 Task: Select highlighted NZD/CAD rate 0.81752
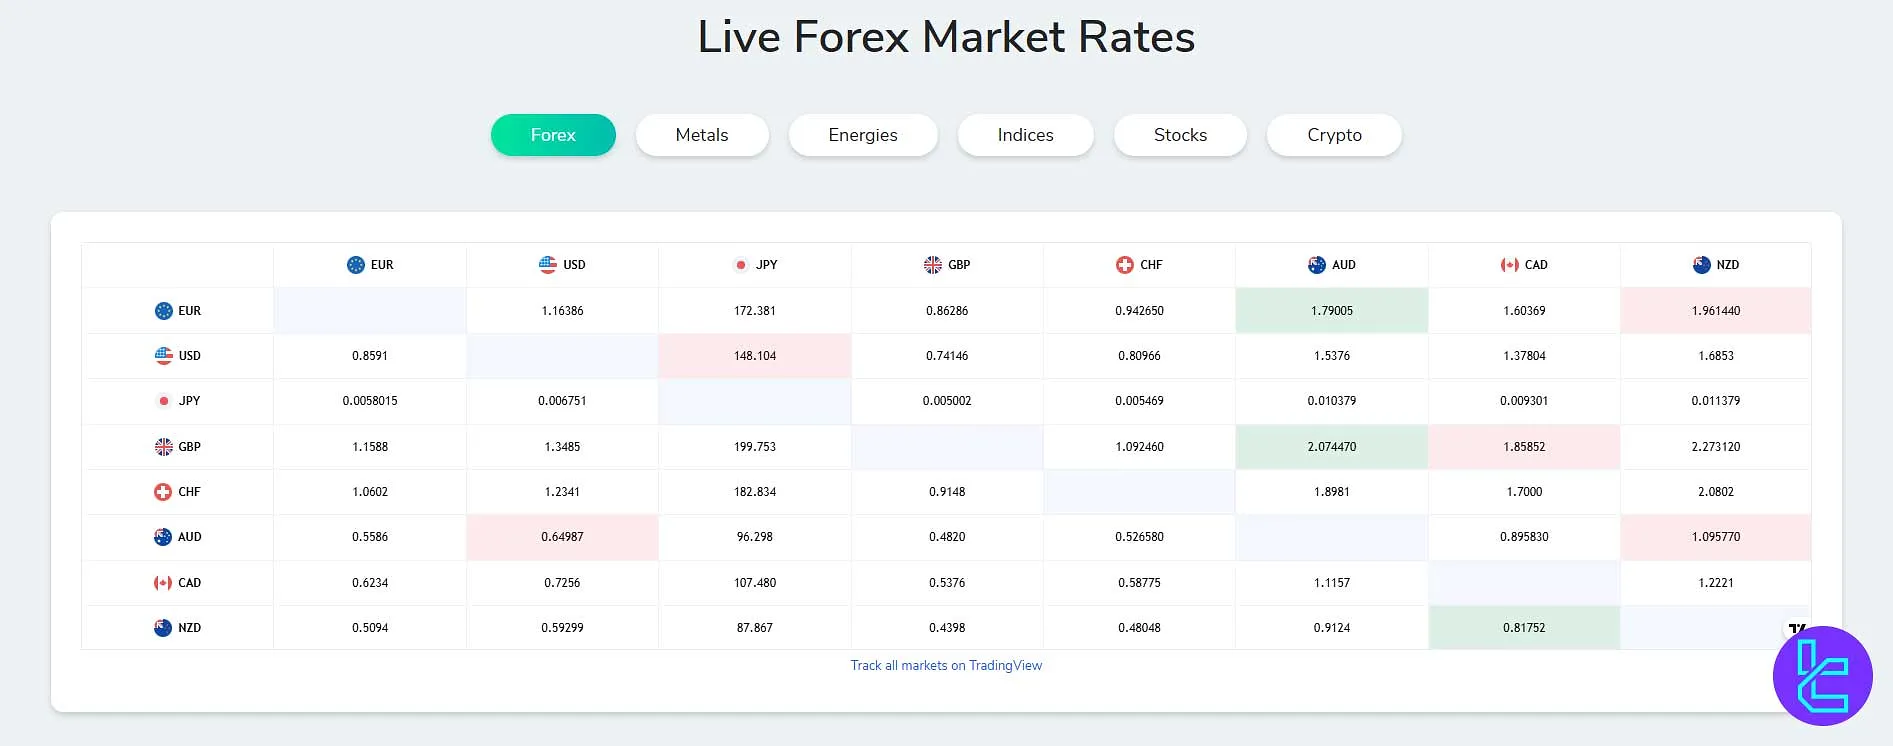click(1524, 628)
